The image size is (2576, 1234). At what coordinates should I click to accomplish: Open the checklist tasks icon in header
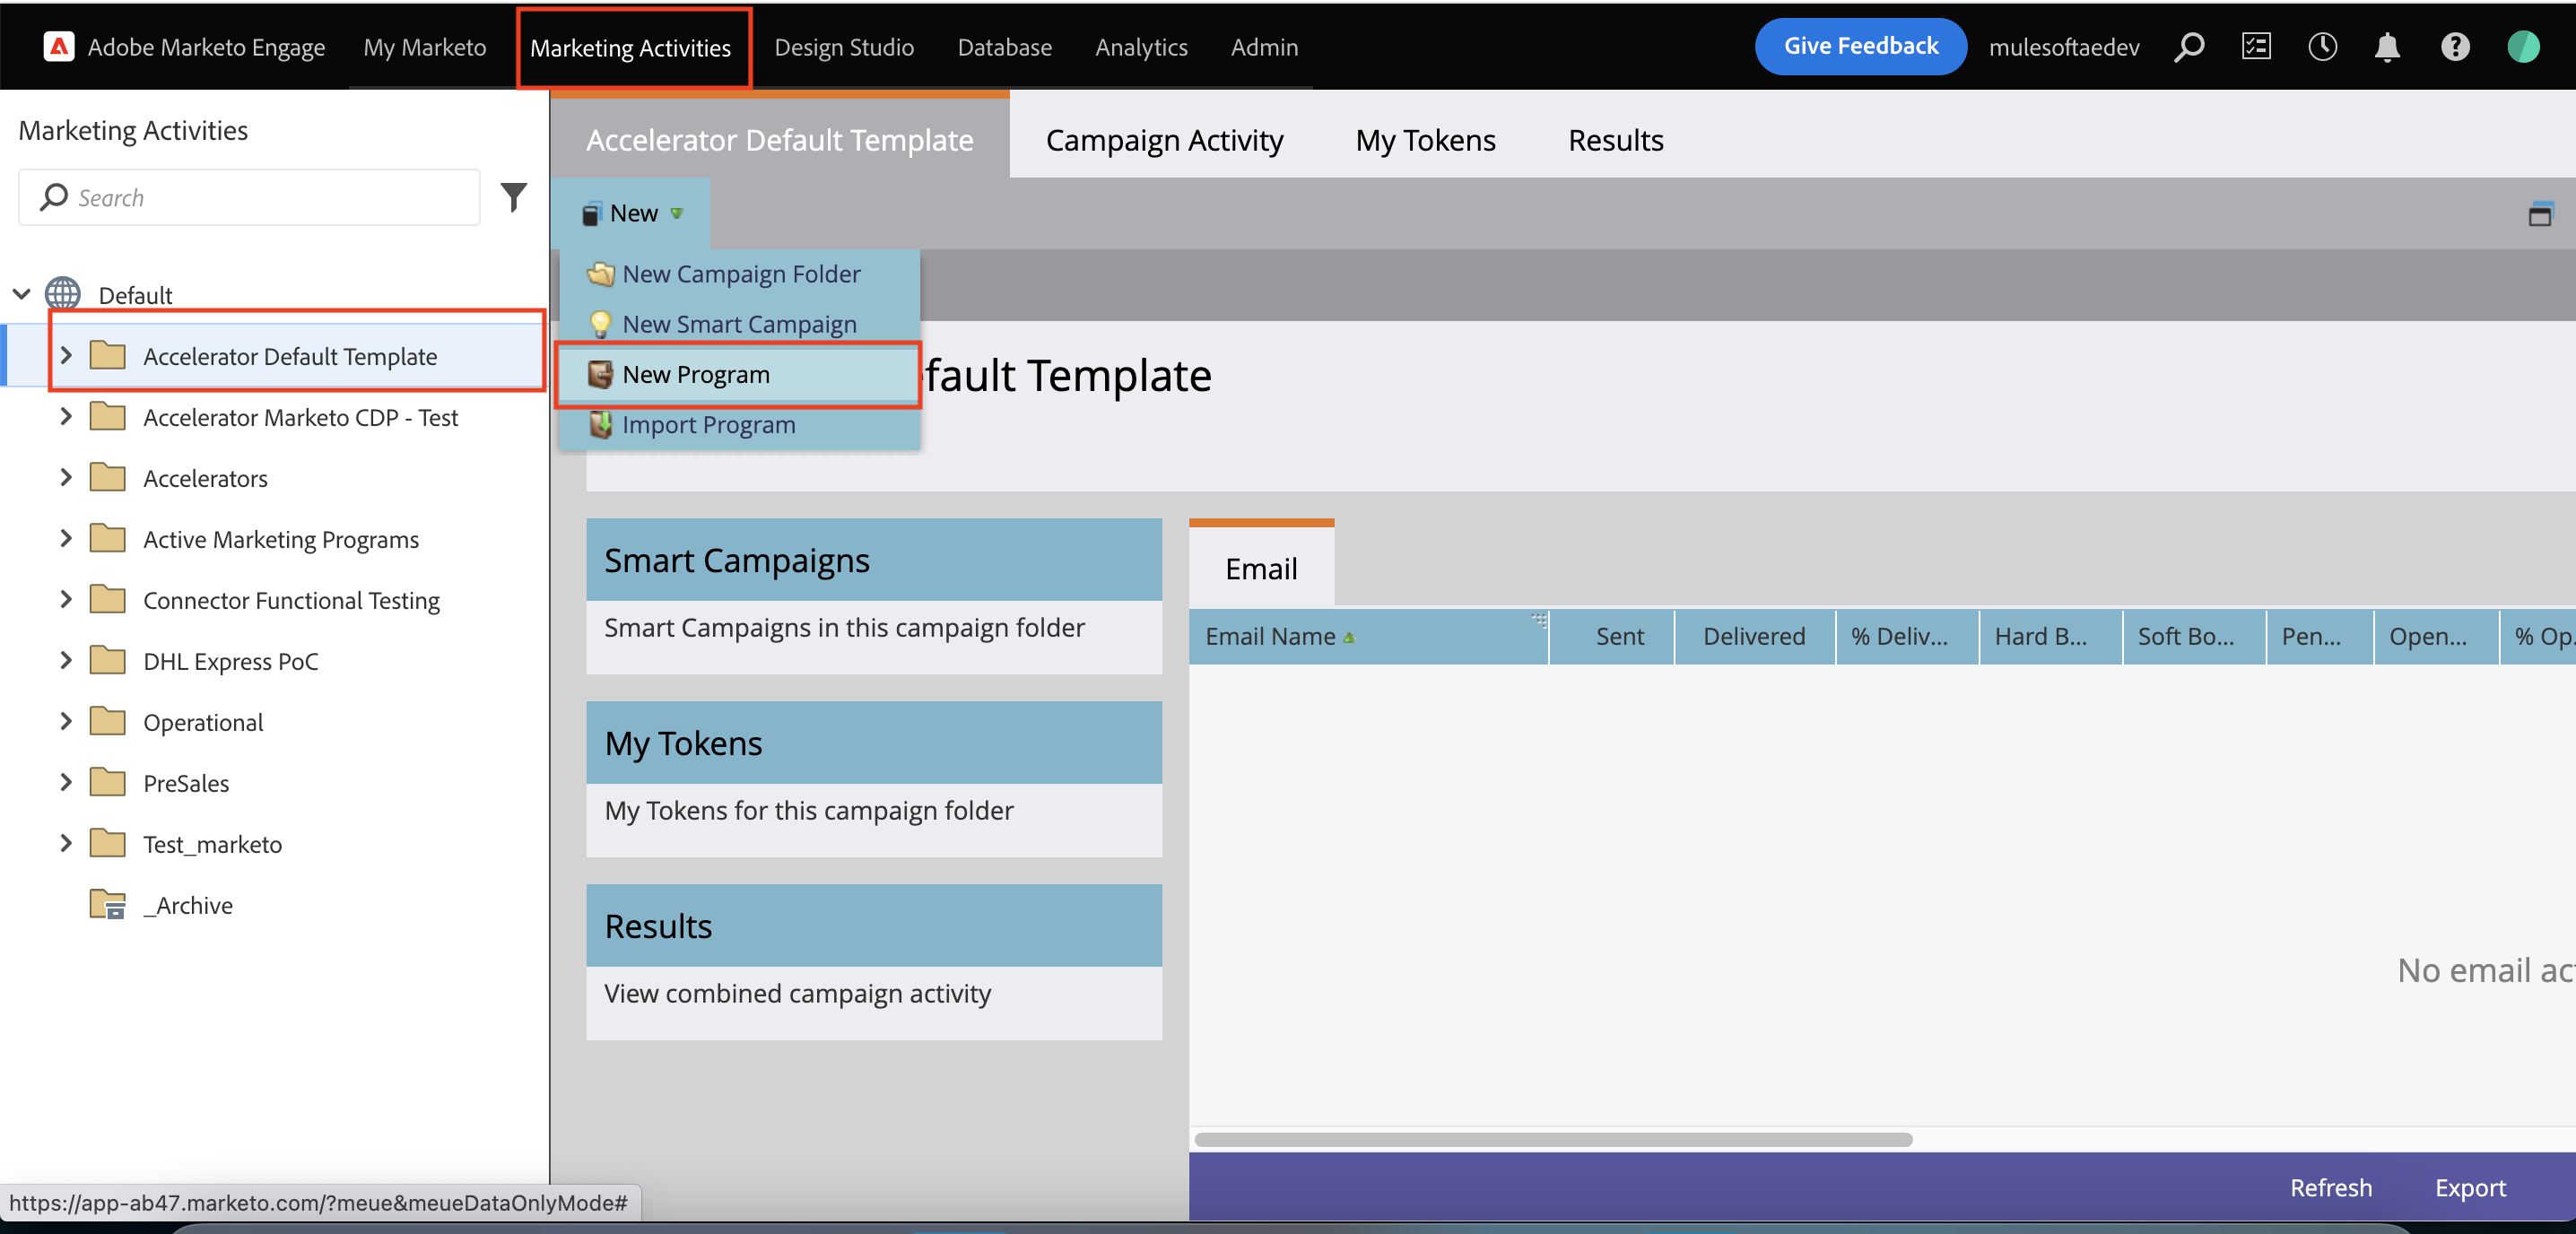coord(2256,46)
